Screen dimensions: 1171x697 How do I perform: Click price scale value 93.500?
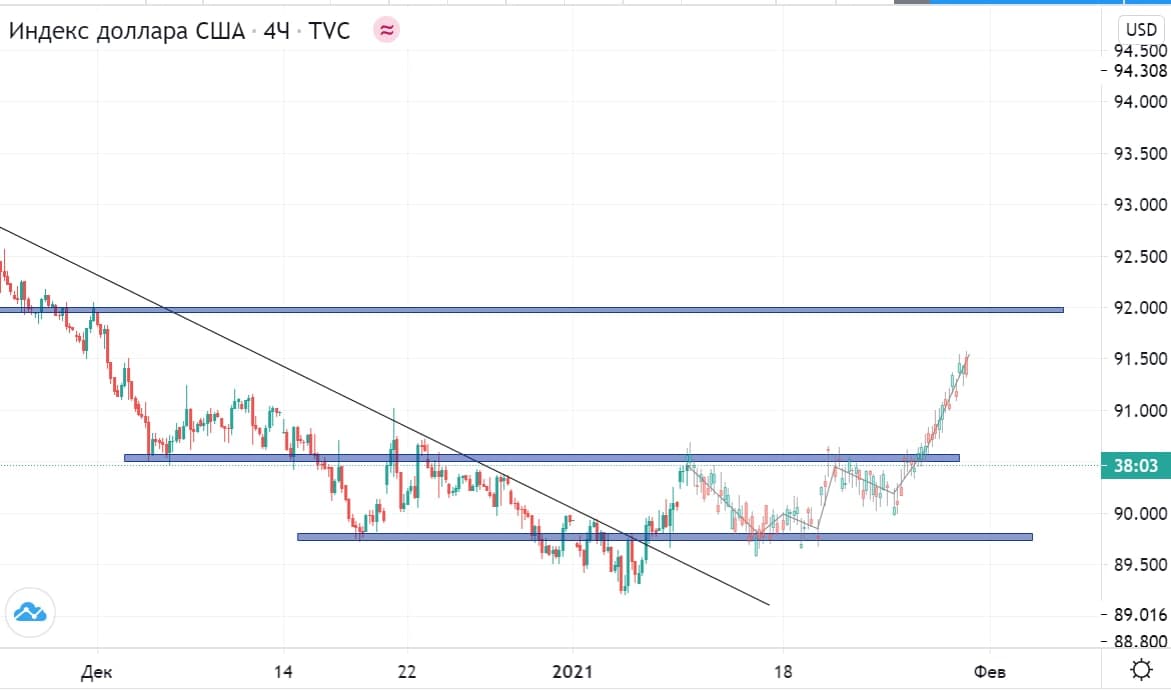pos(1140,153)
